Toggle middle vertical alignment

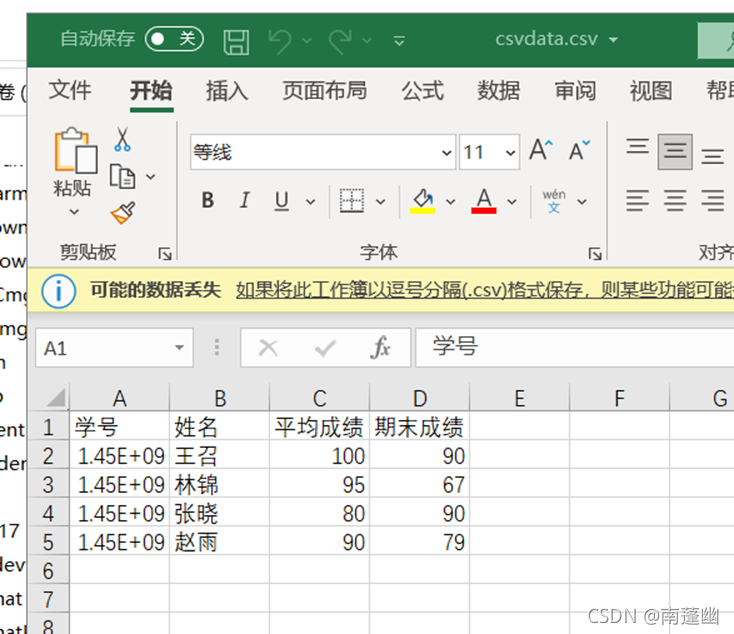(675, 151)
